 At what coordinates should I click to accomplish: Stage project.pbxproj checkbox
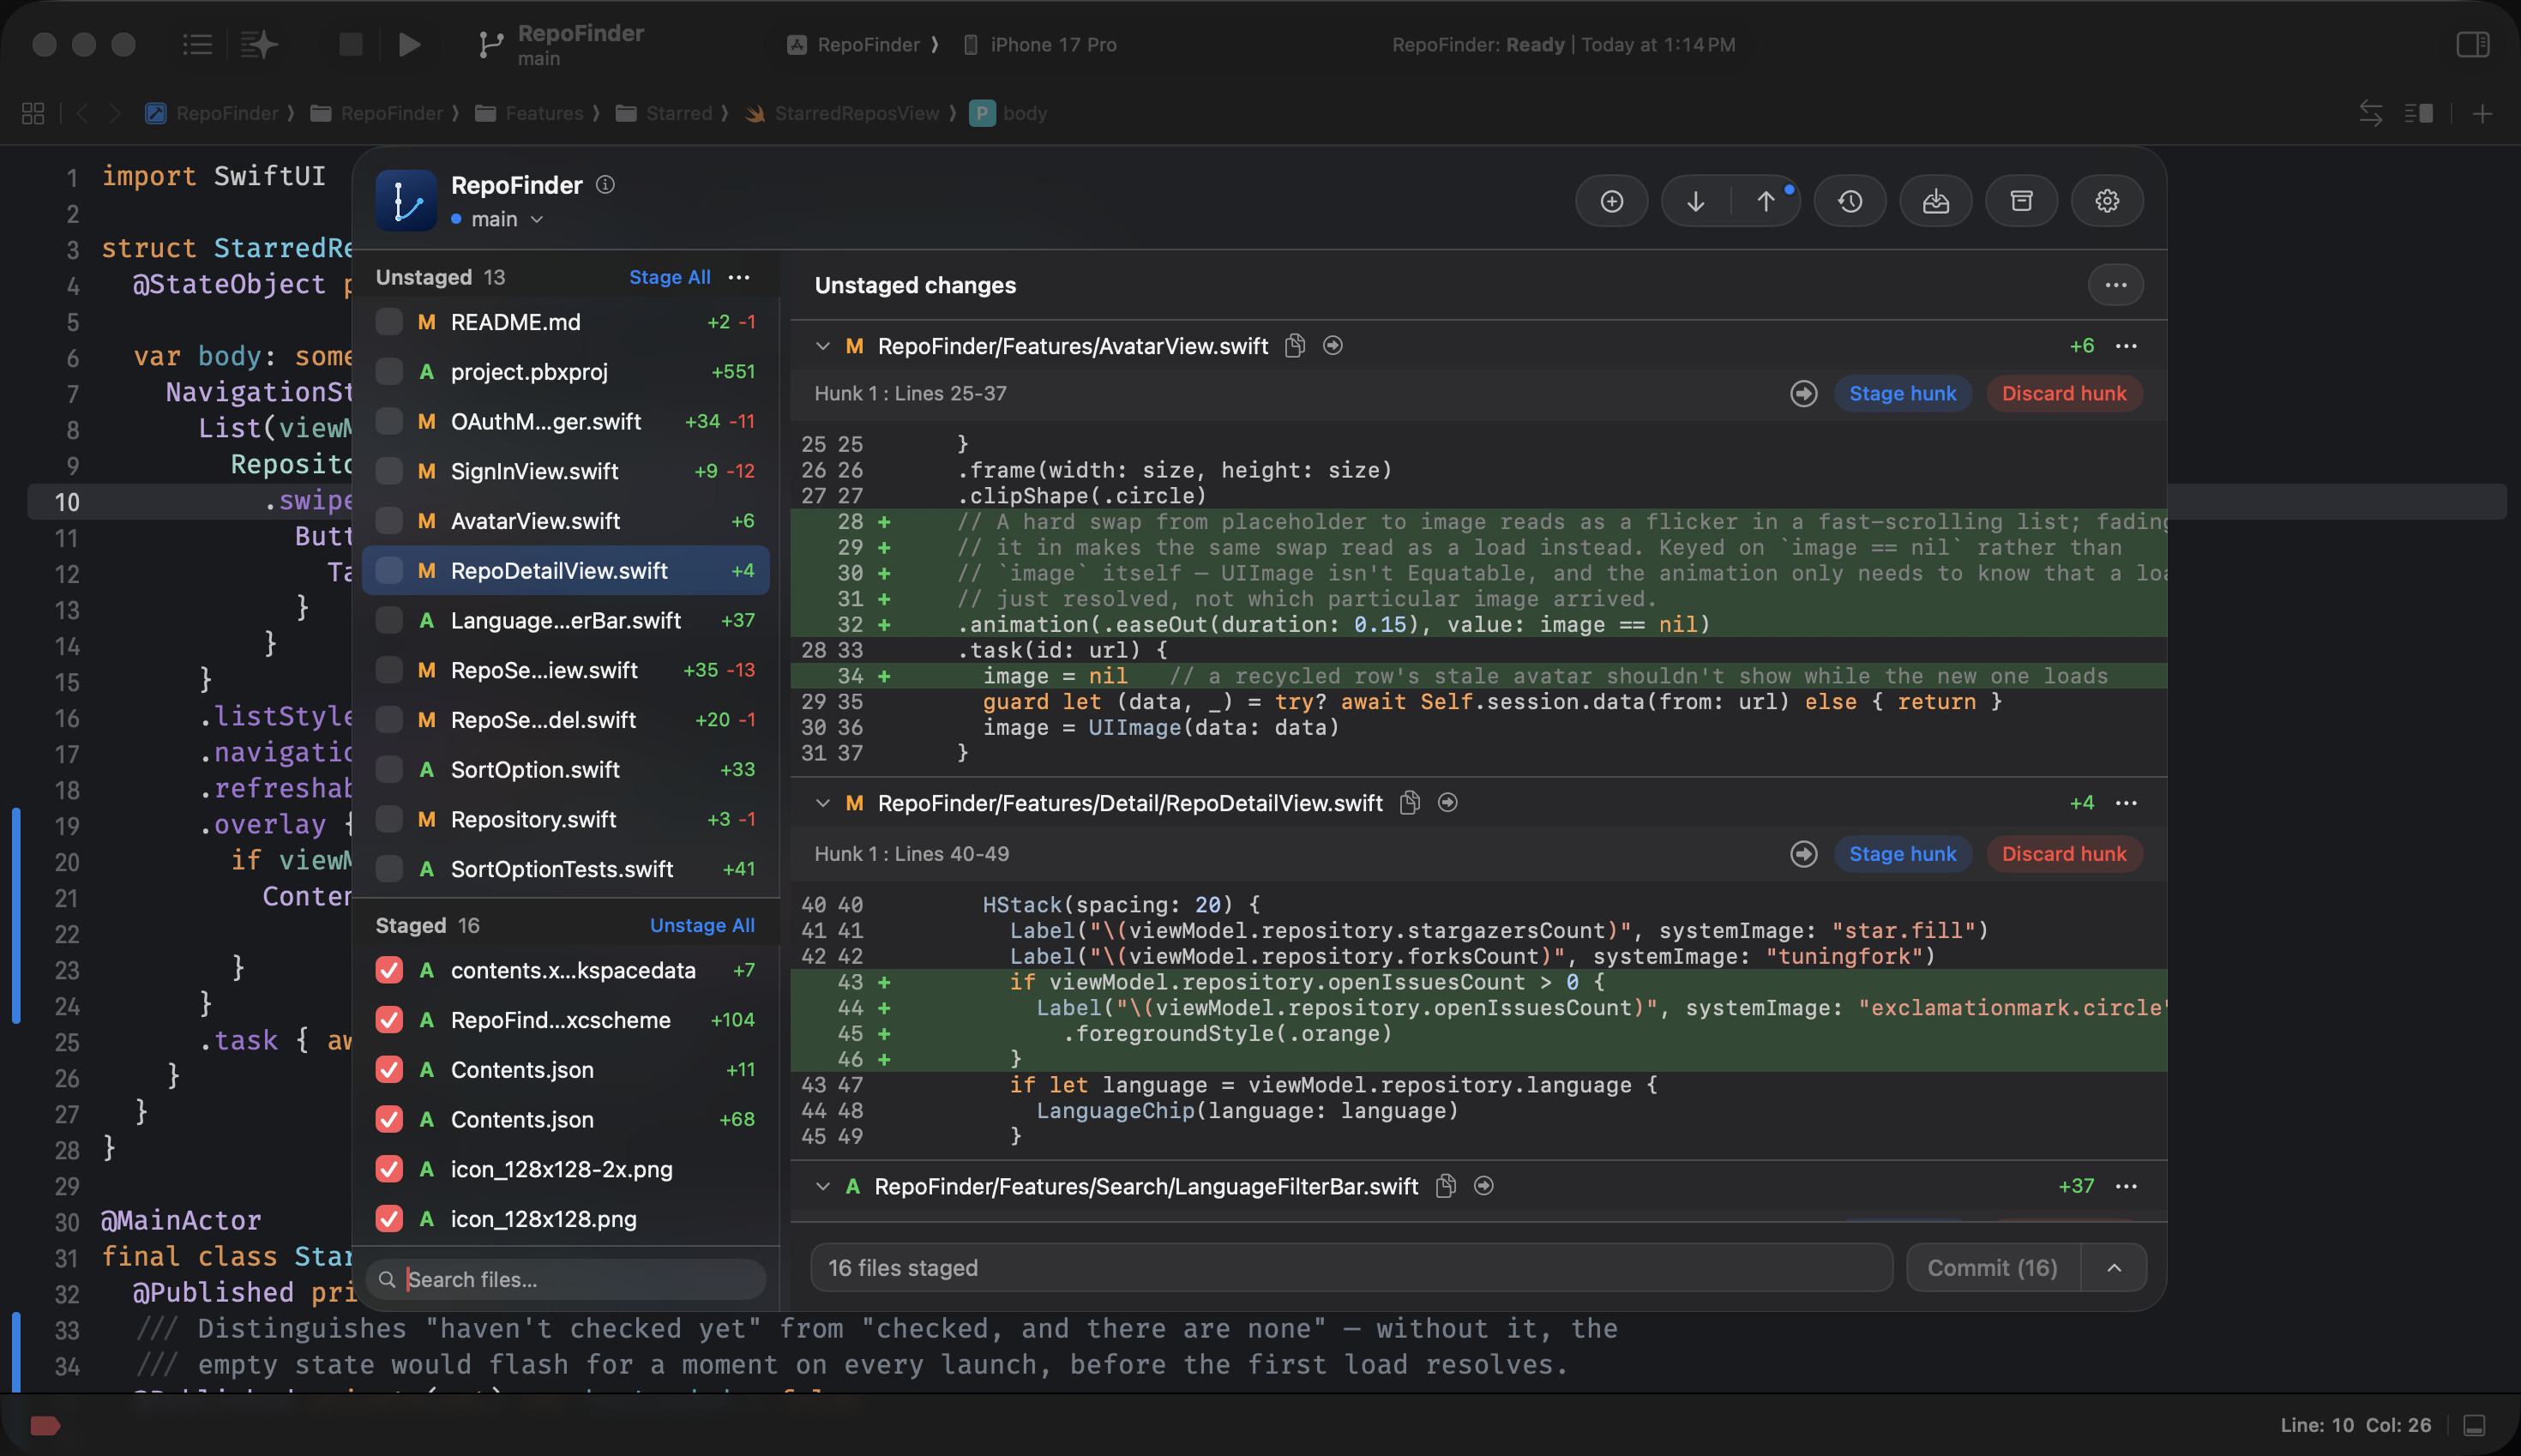click(389, 372)
